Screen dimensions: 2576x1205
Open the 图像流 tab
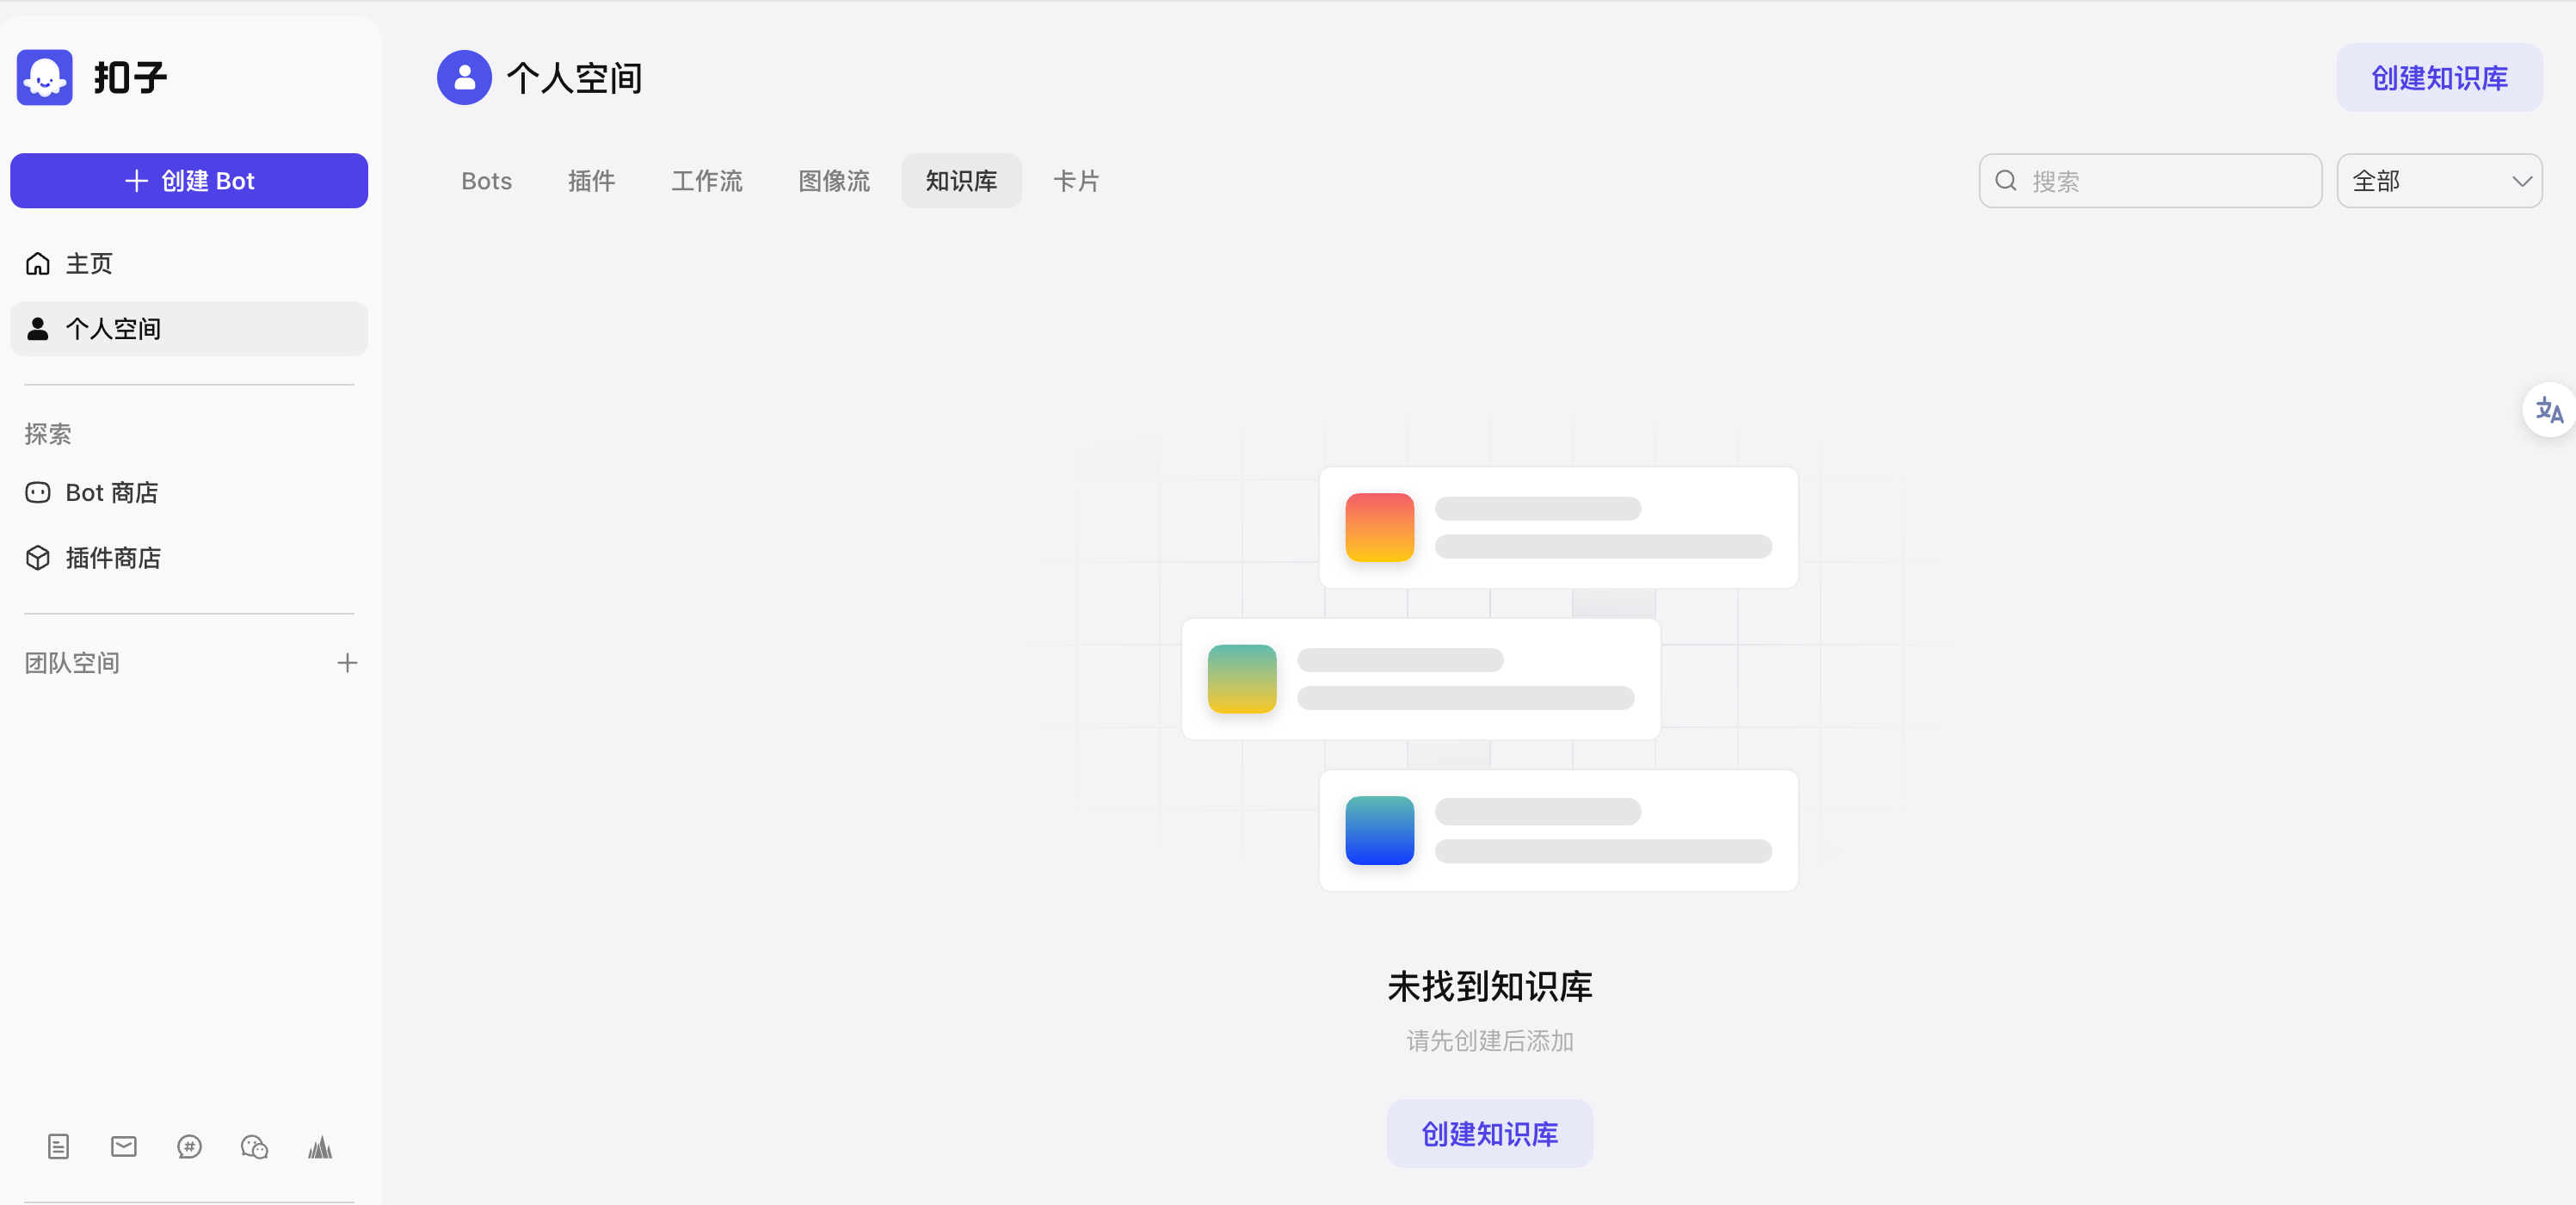tap(833, 180)
